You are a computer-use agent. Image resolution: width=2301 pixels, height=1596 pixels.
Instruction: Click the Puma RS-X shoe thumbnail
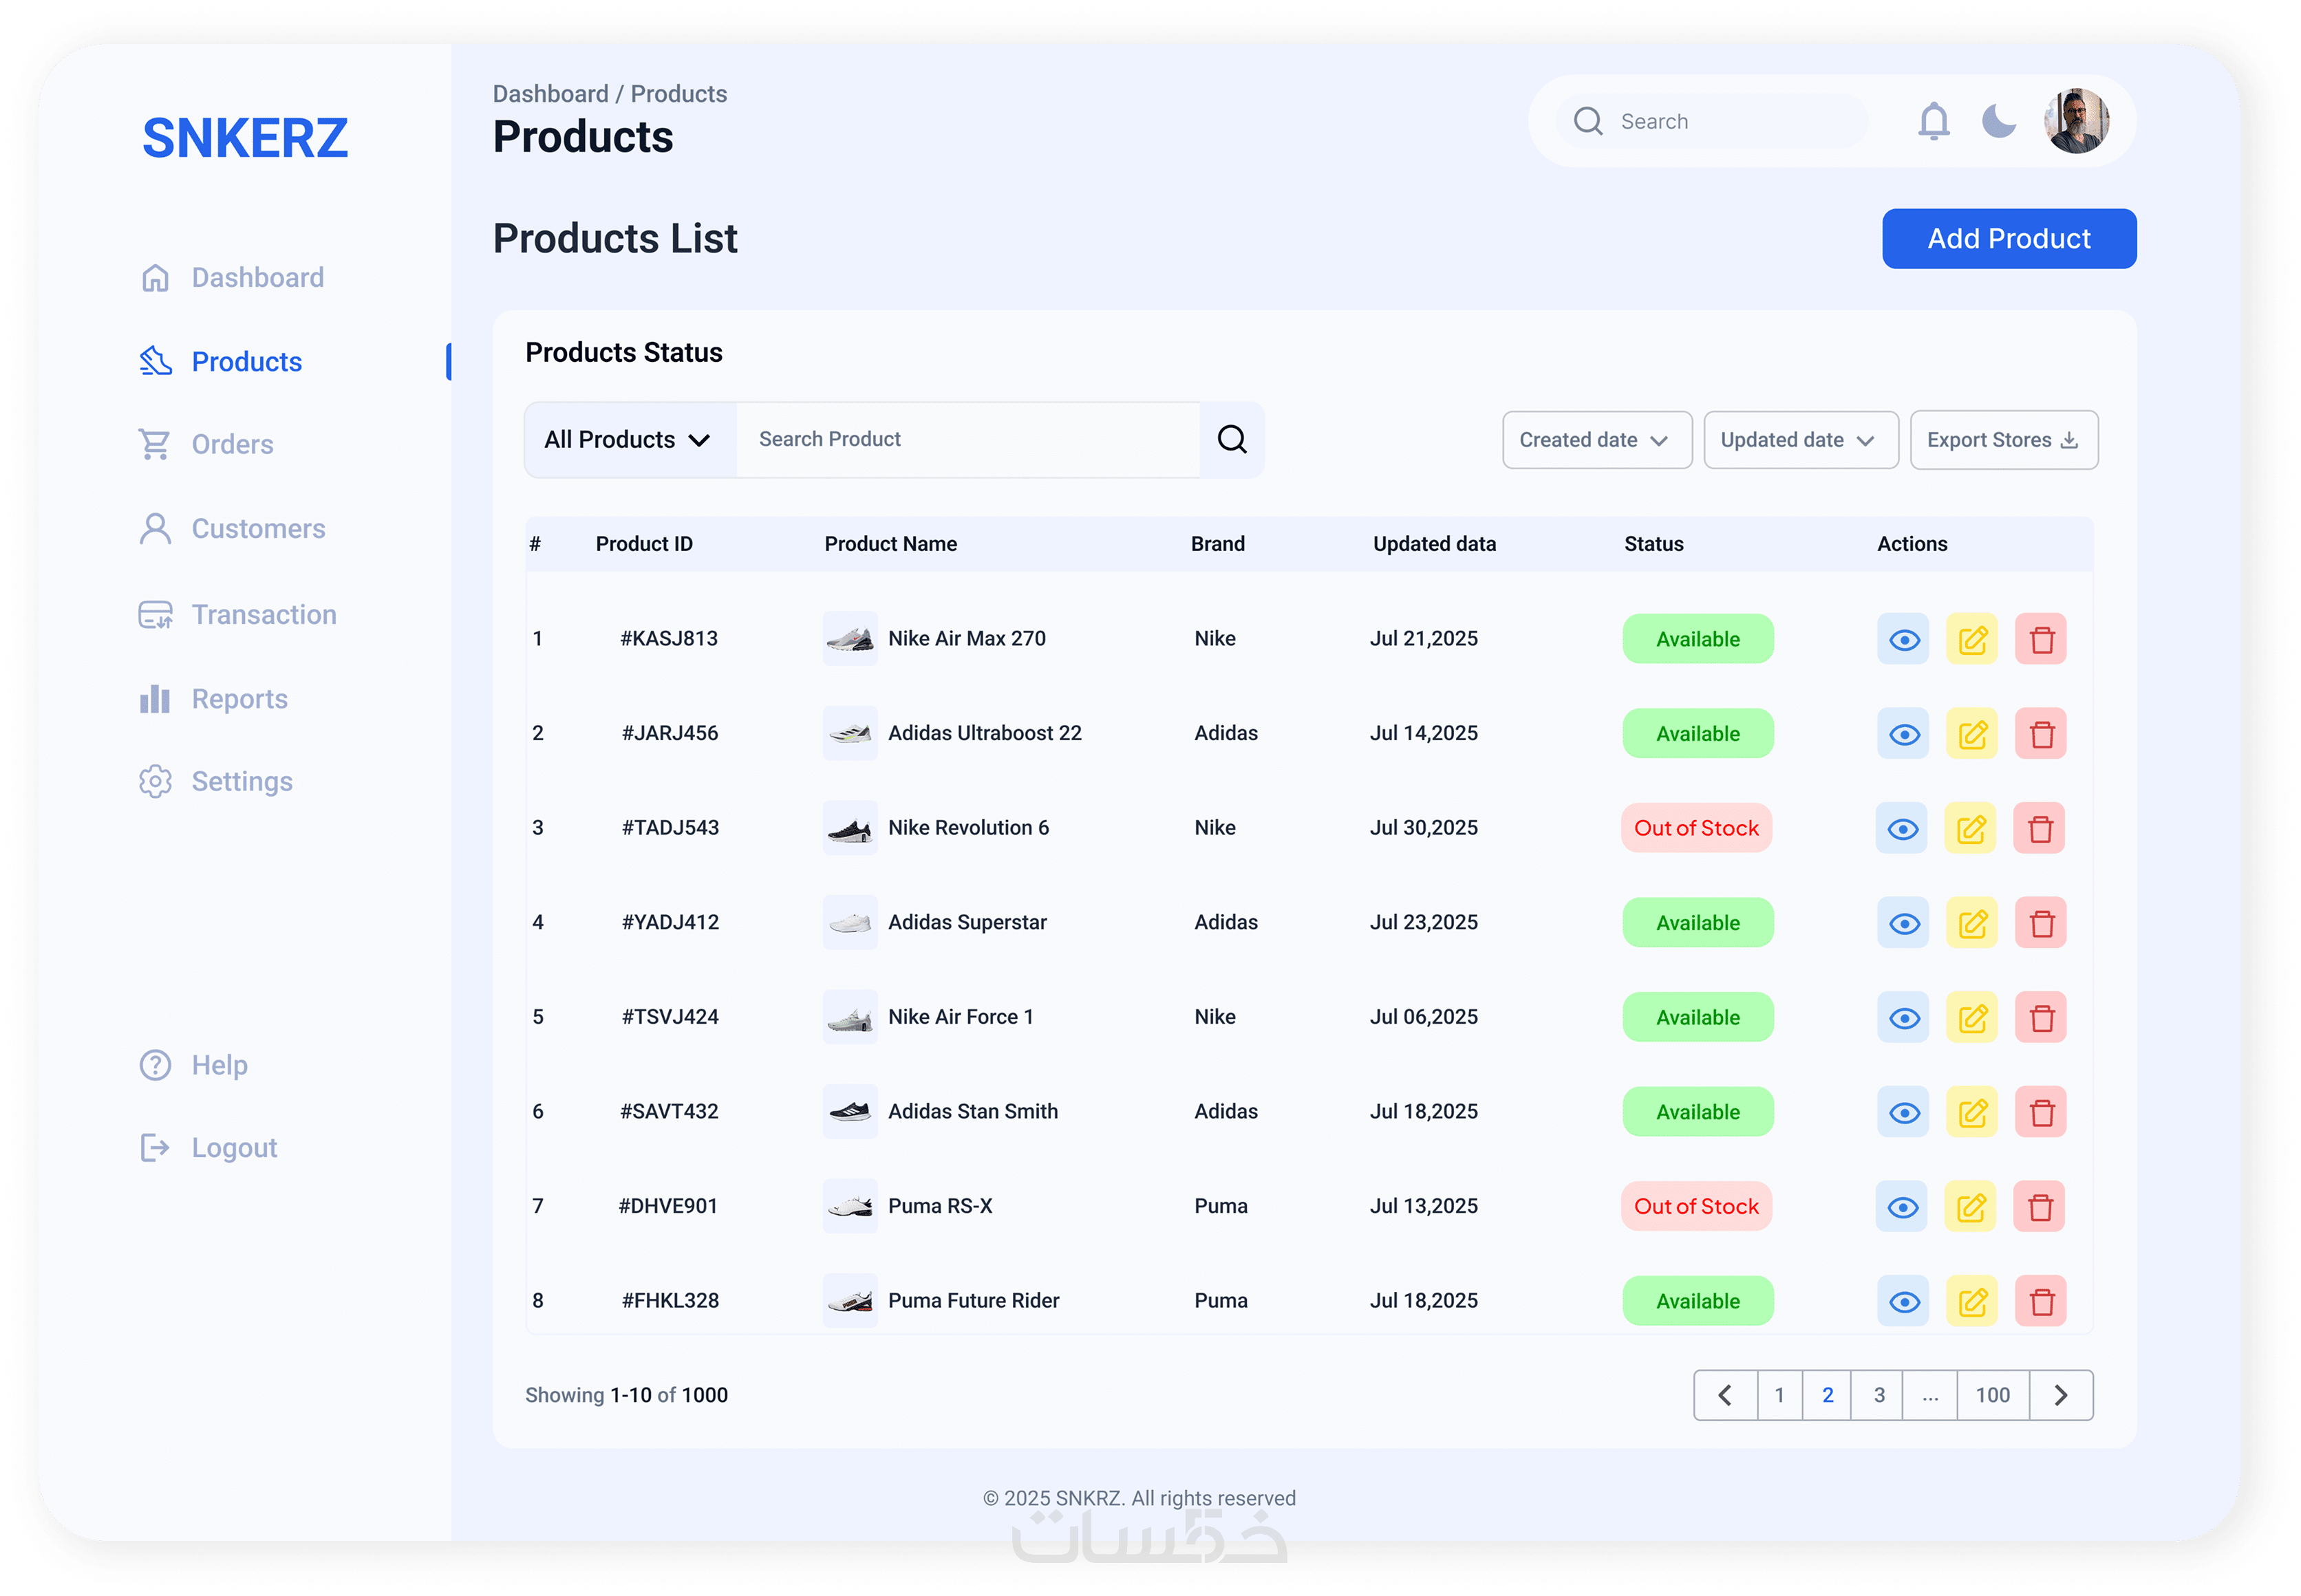[x=849, y=1206]
